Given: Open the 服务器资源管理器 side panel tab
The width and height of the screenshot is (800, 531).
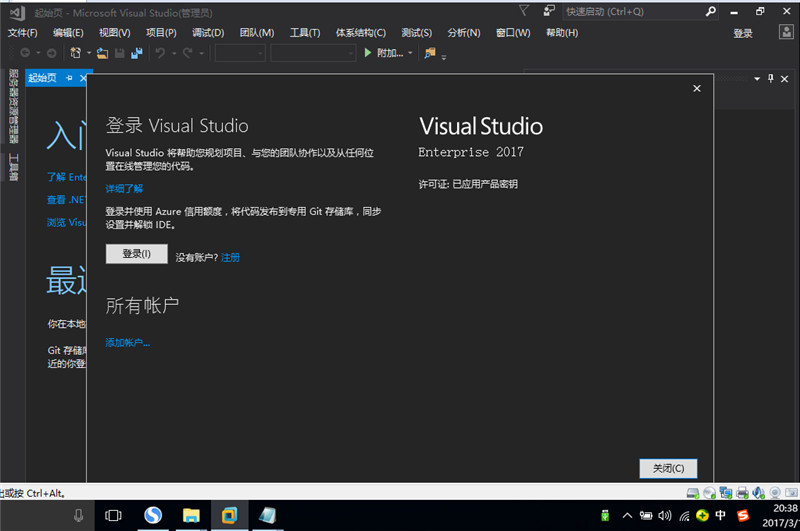Looking at the screenshot, I should point(13,106).
